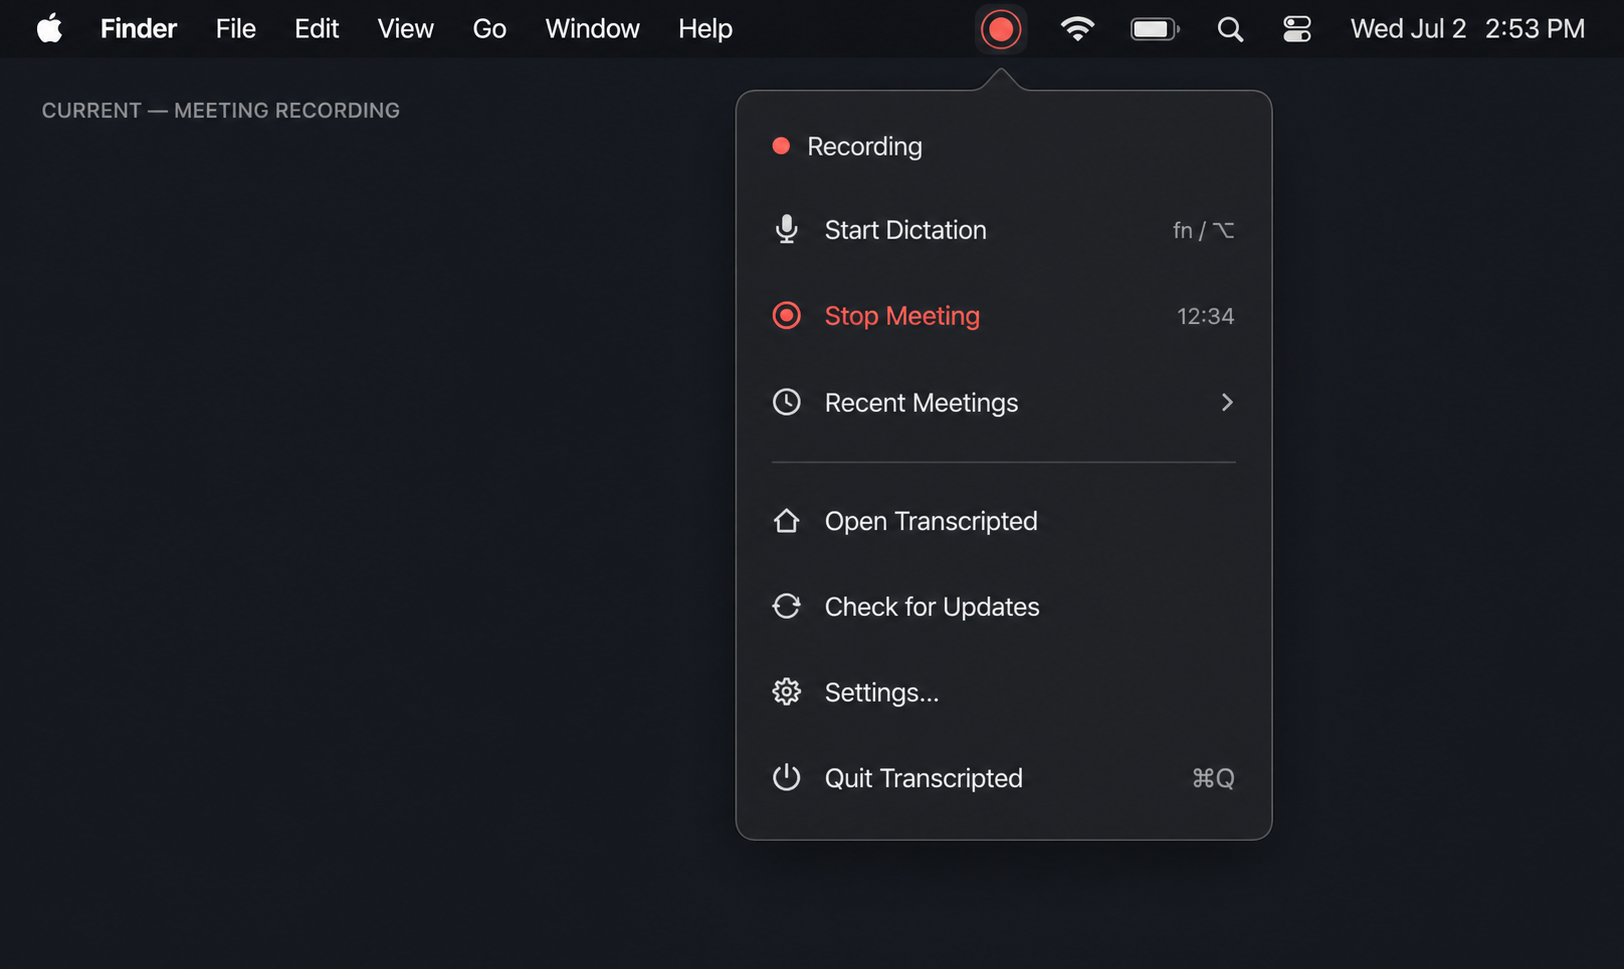The width and height of the screenshot is (1624, 969).
Task: Open the Edit menu
Action: click(316, 29)
